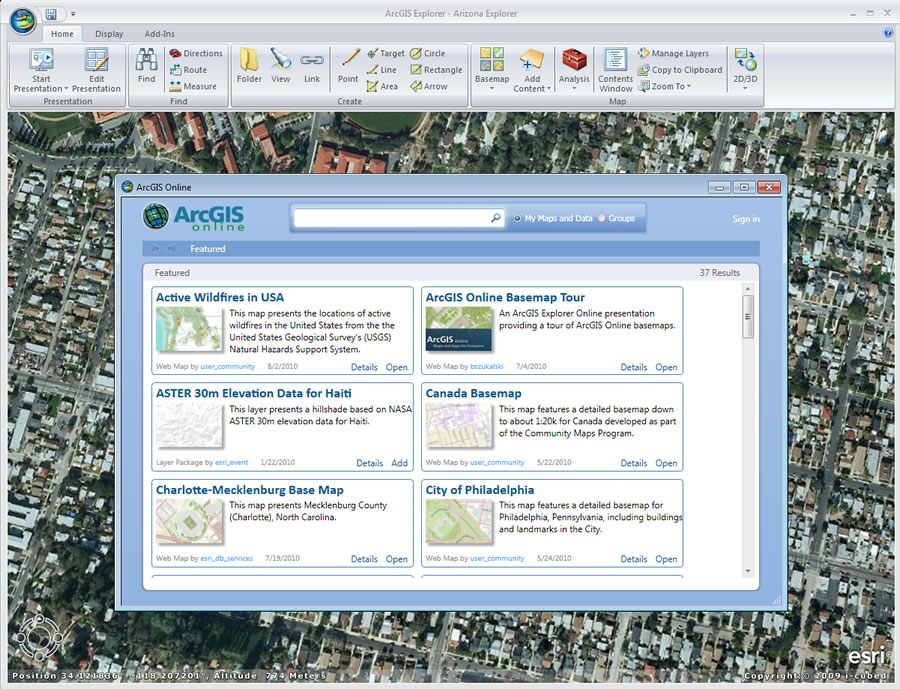Viewport: 900px width, 689px height.
Task: Select the Groups radio button
Action: (x=601, y=218)
